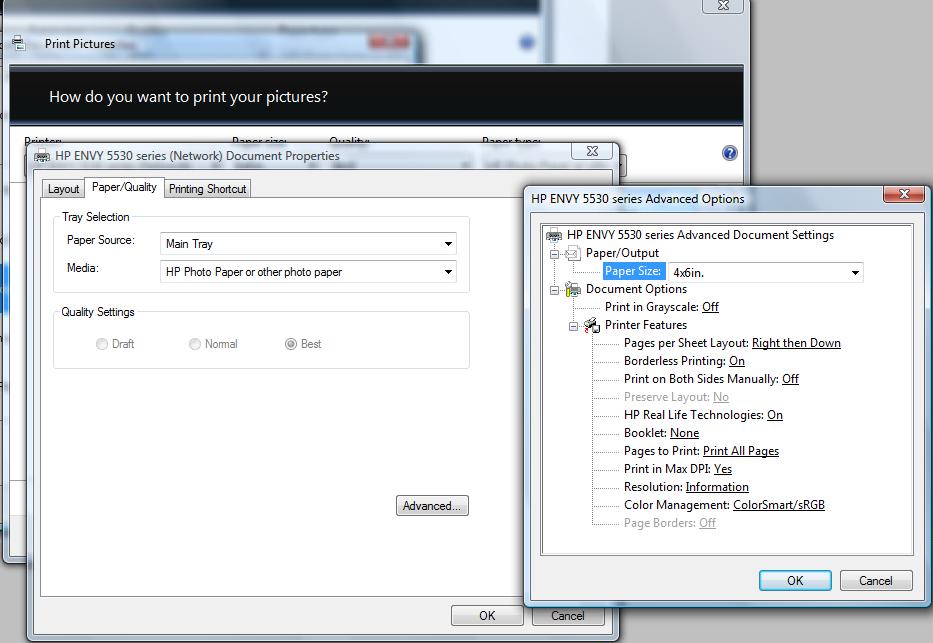The width and height of the screenshot is (933, 643).
Task: Click the Page Borders Off value
Action: (707, 523)
